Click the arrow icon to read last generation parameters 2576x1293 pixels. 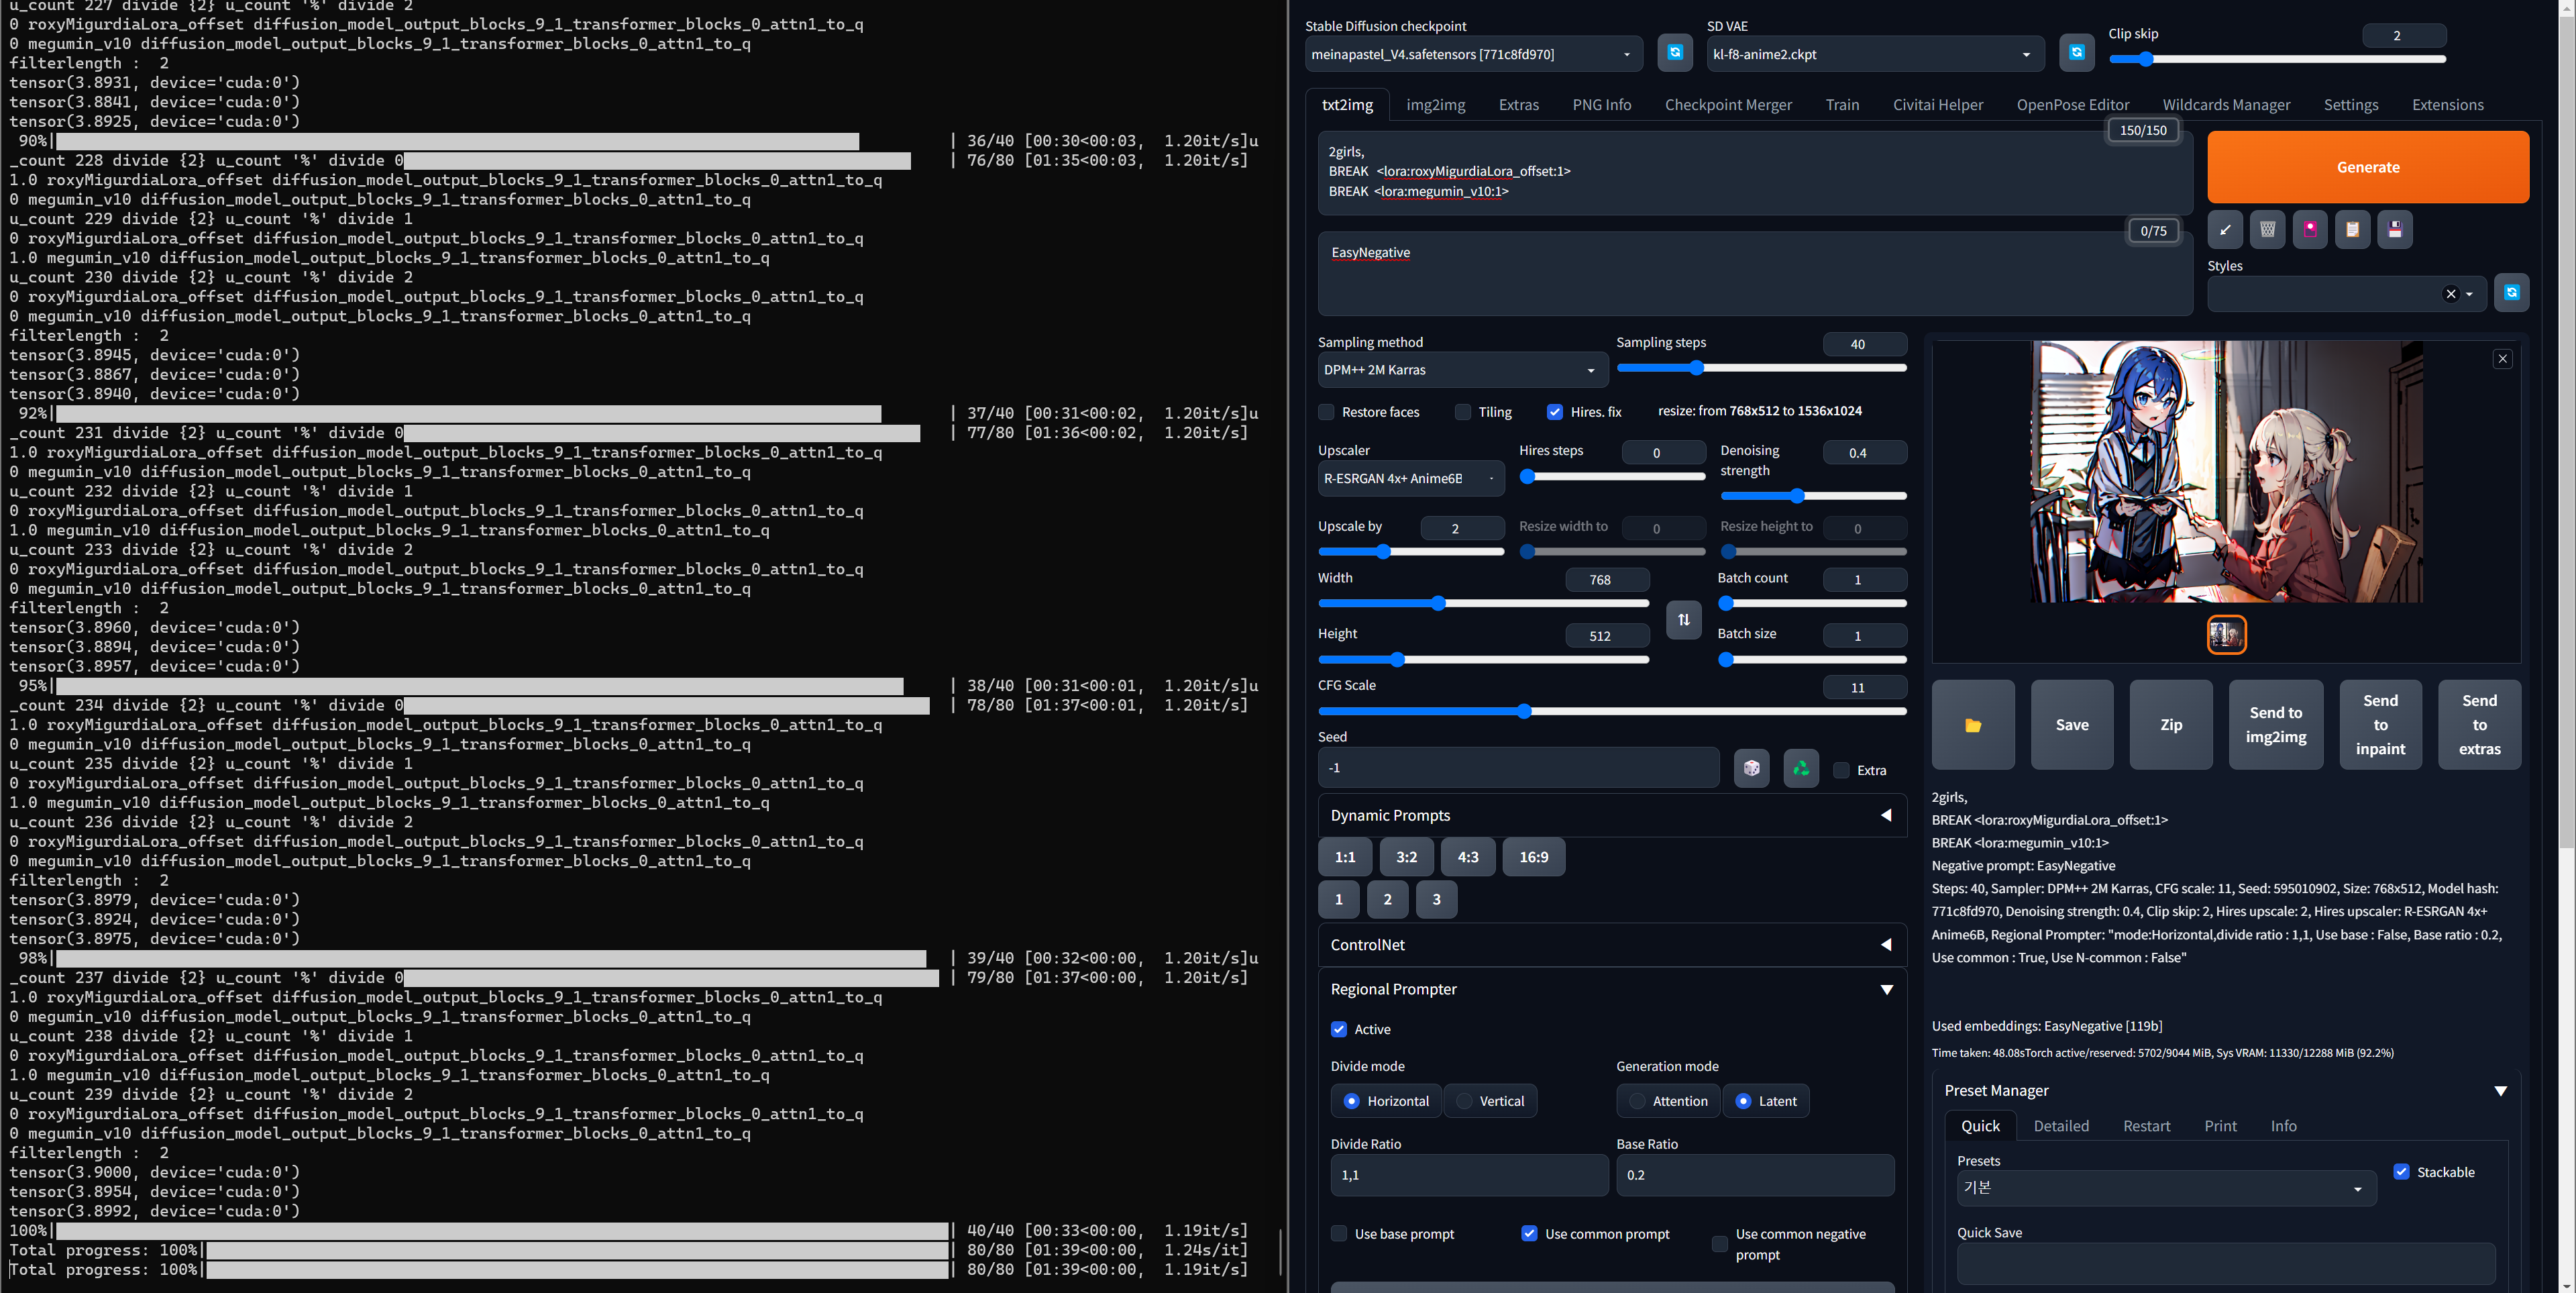pos(2225,230)
